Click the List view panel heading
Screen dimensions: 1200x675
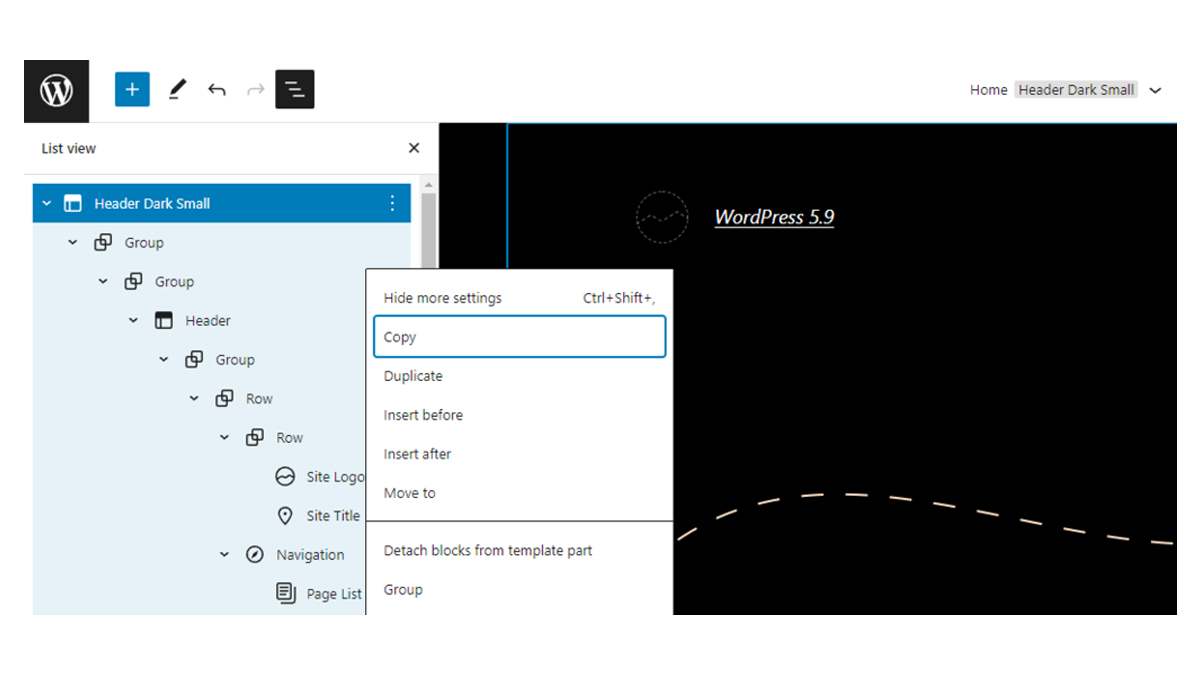point(69,148)
